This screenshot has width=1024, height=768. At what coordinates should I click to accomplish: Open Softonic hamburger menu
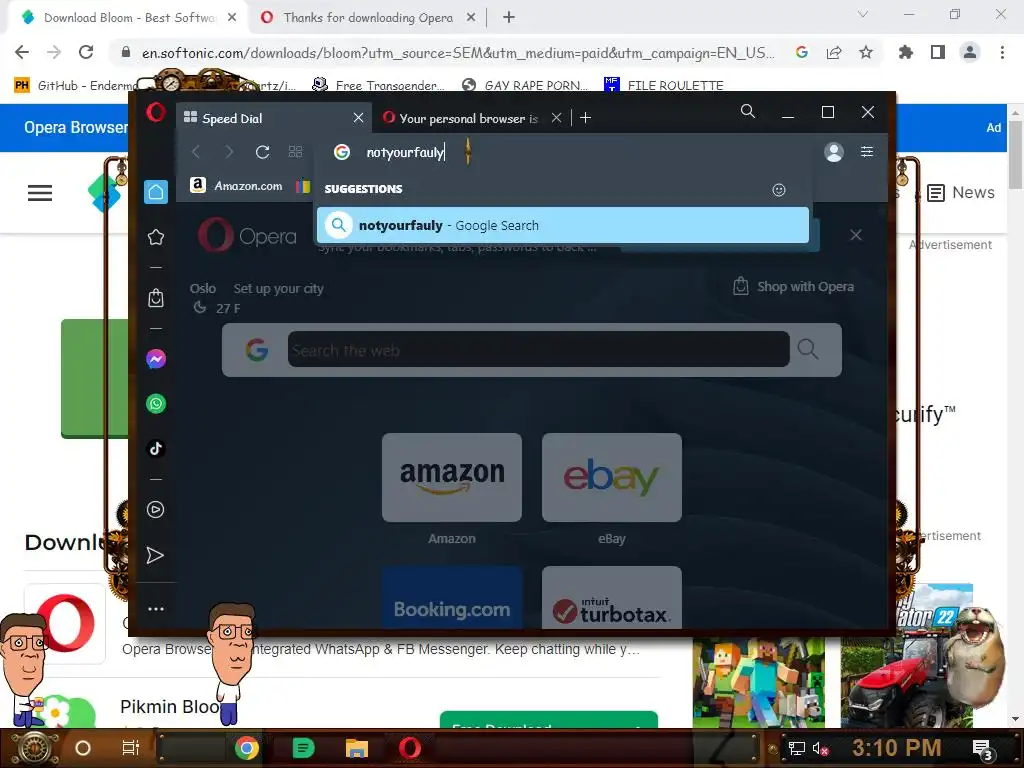[40, 193]
